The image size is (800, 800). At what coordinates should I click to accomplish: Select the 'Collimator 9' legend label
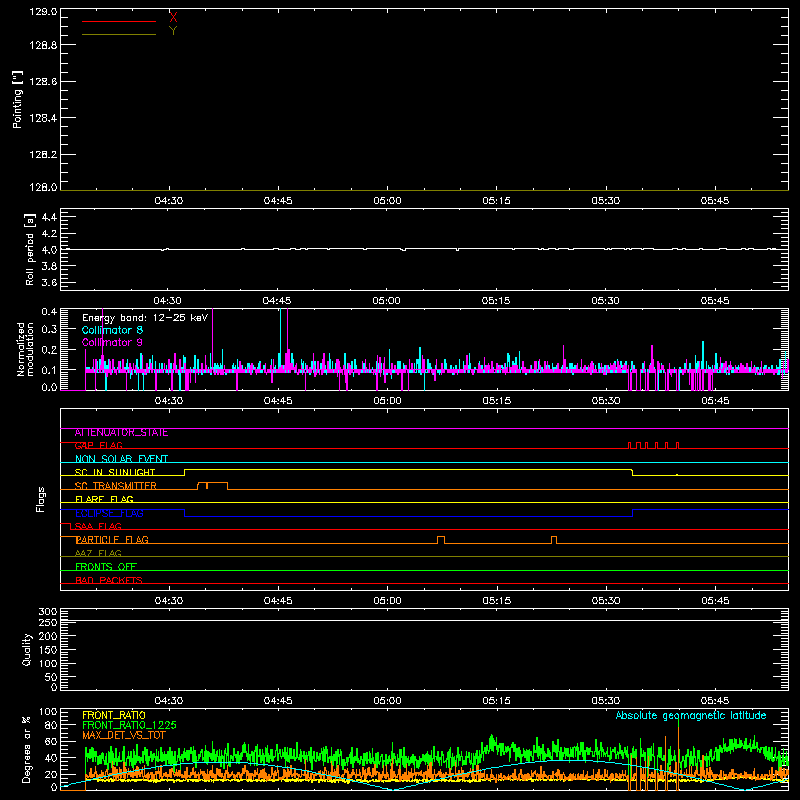tap(112, 342)
